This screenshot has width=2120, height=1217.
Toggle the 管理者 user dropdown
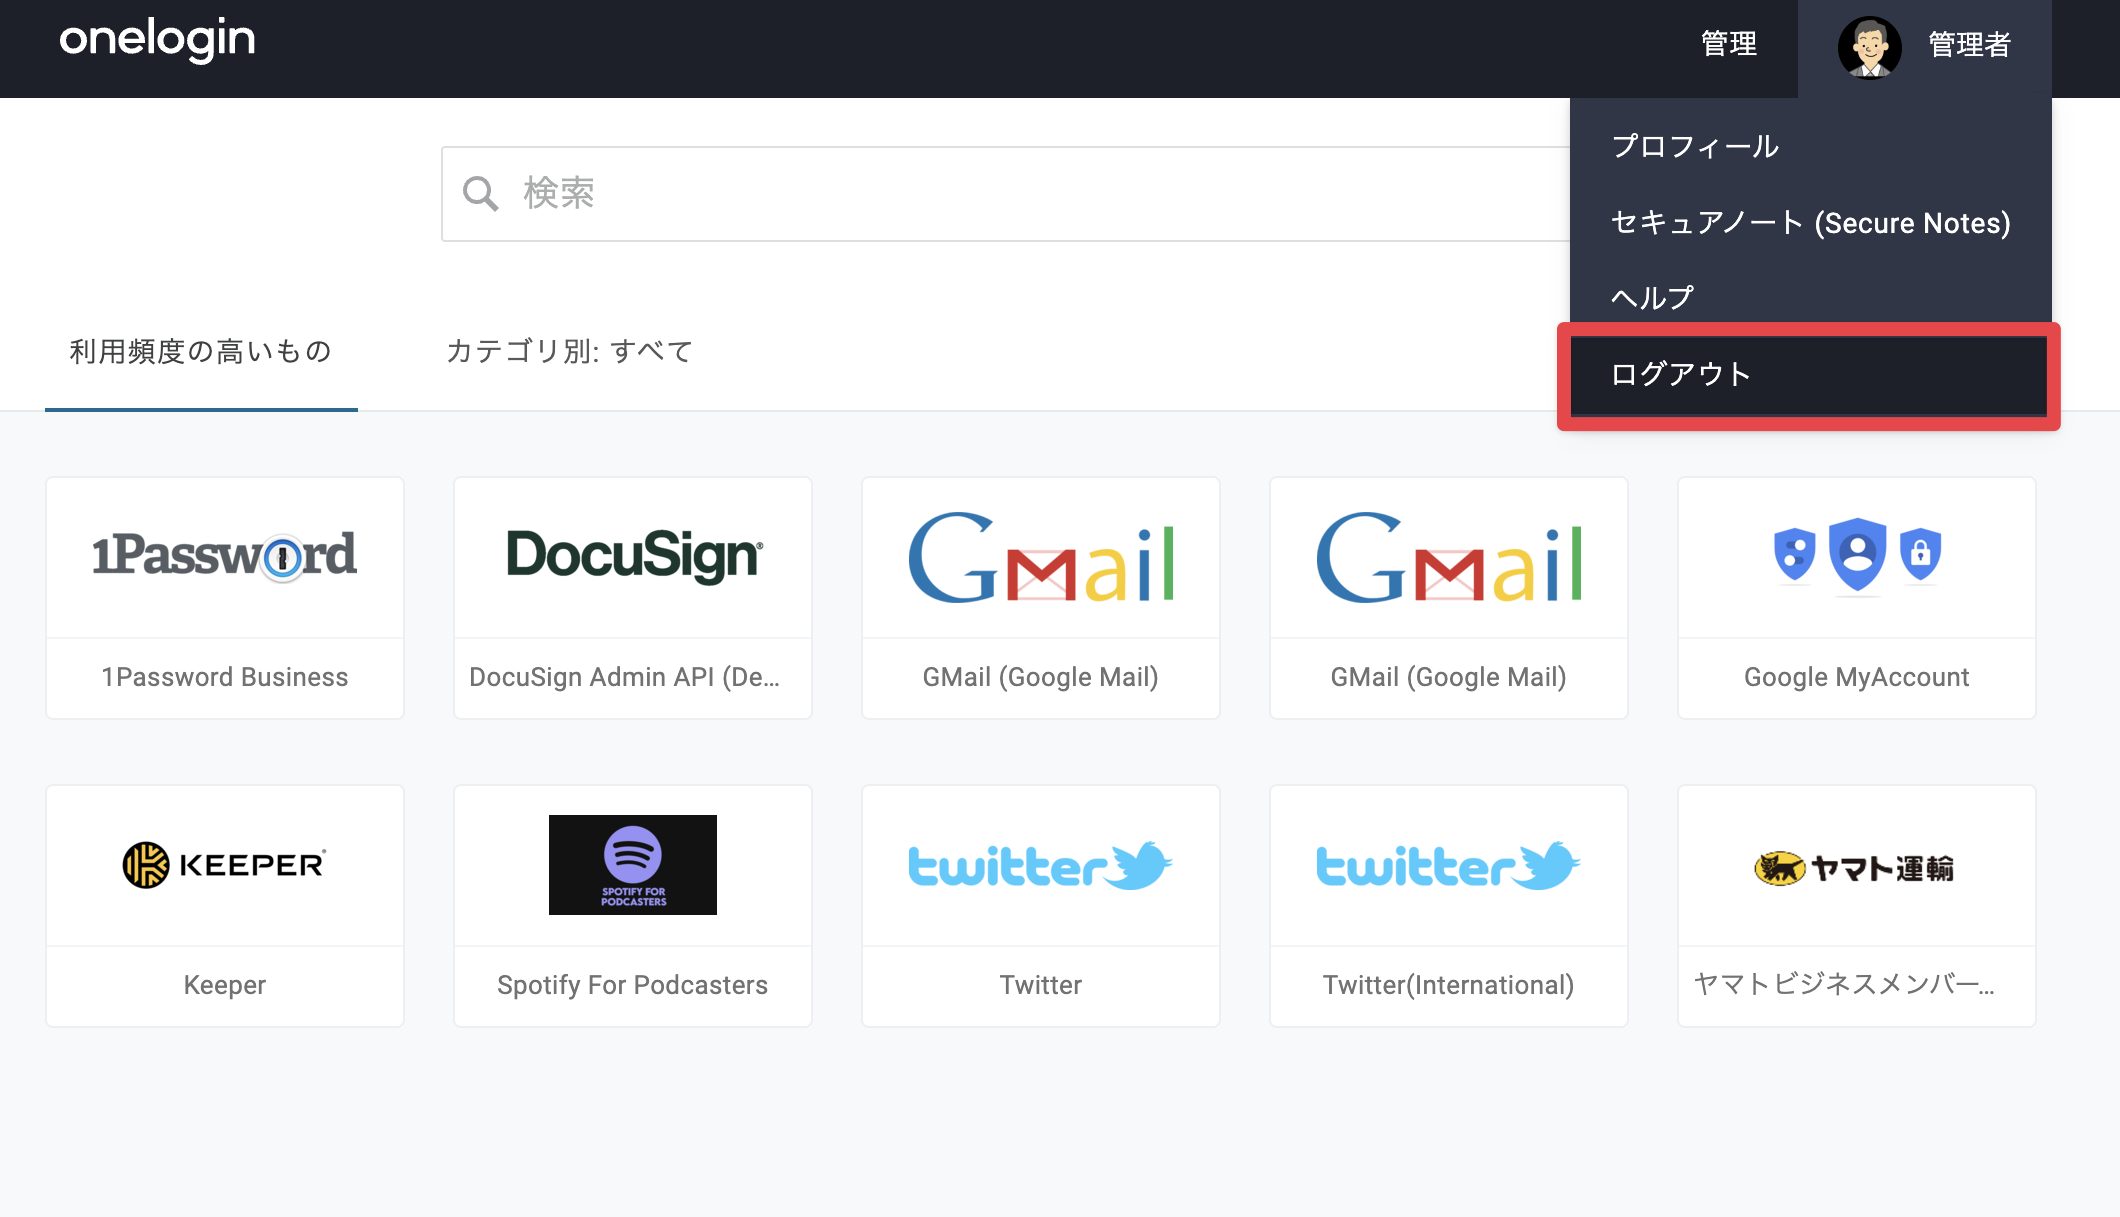coord(1925,48)
